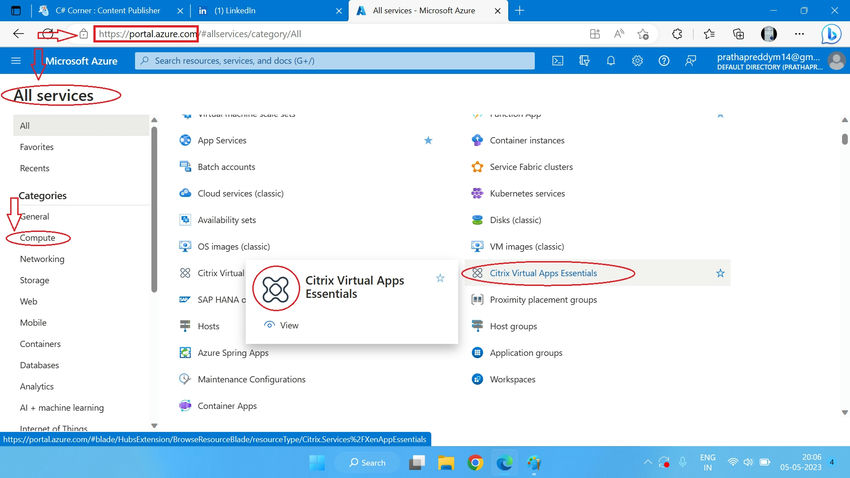Click the Application groups icon
The width and height of the screenshot is (850, 478).
tap(477, 353)
